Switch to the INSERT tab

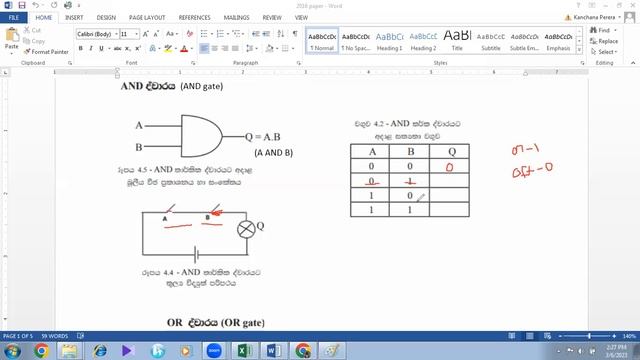tap(74, 18)
